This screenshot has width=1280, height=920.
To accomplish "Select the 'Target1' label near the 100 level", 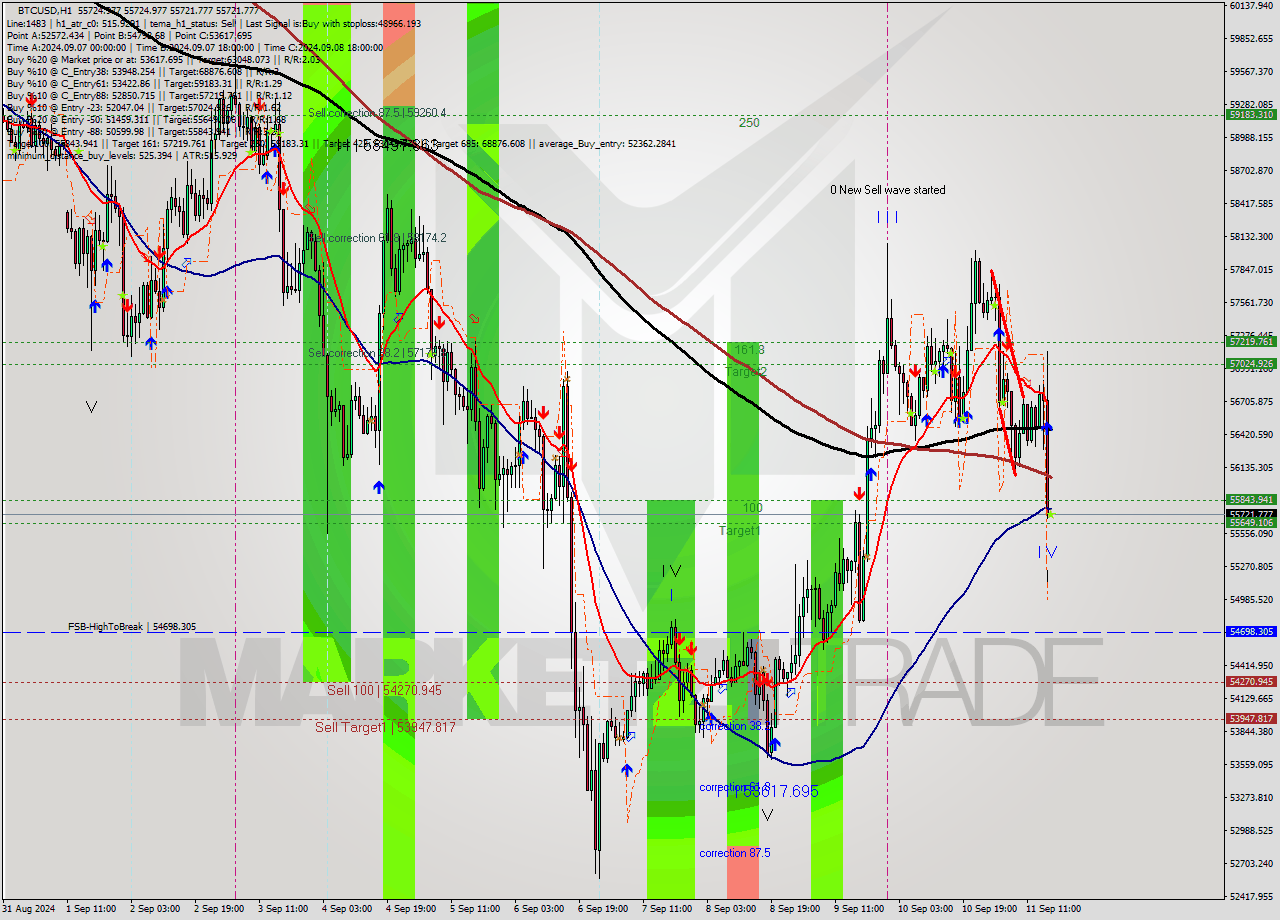I will click(x=739, y=531).
